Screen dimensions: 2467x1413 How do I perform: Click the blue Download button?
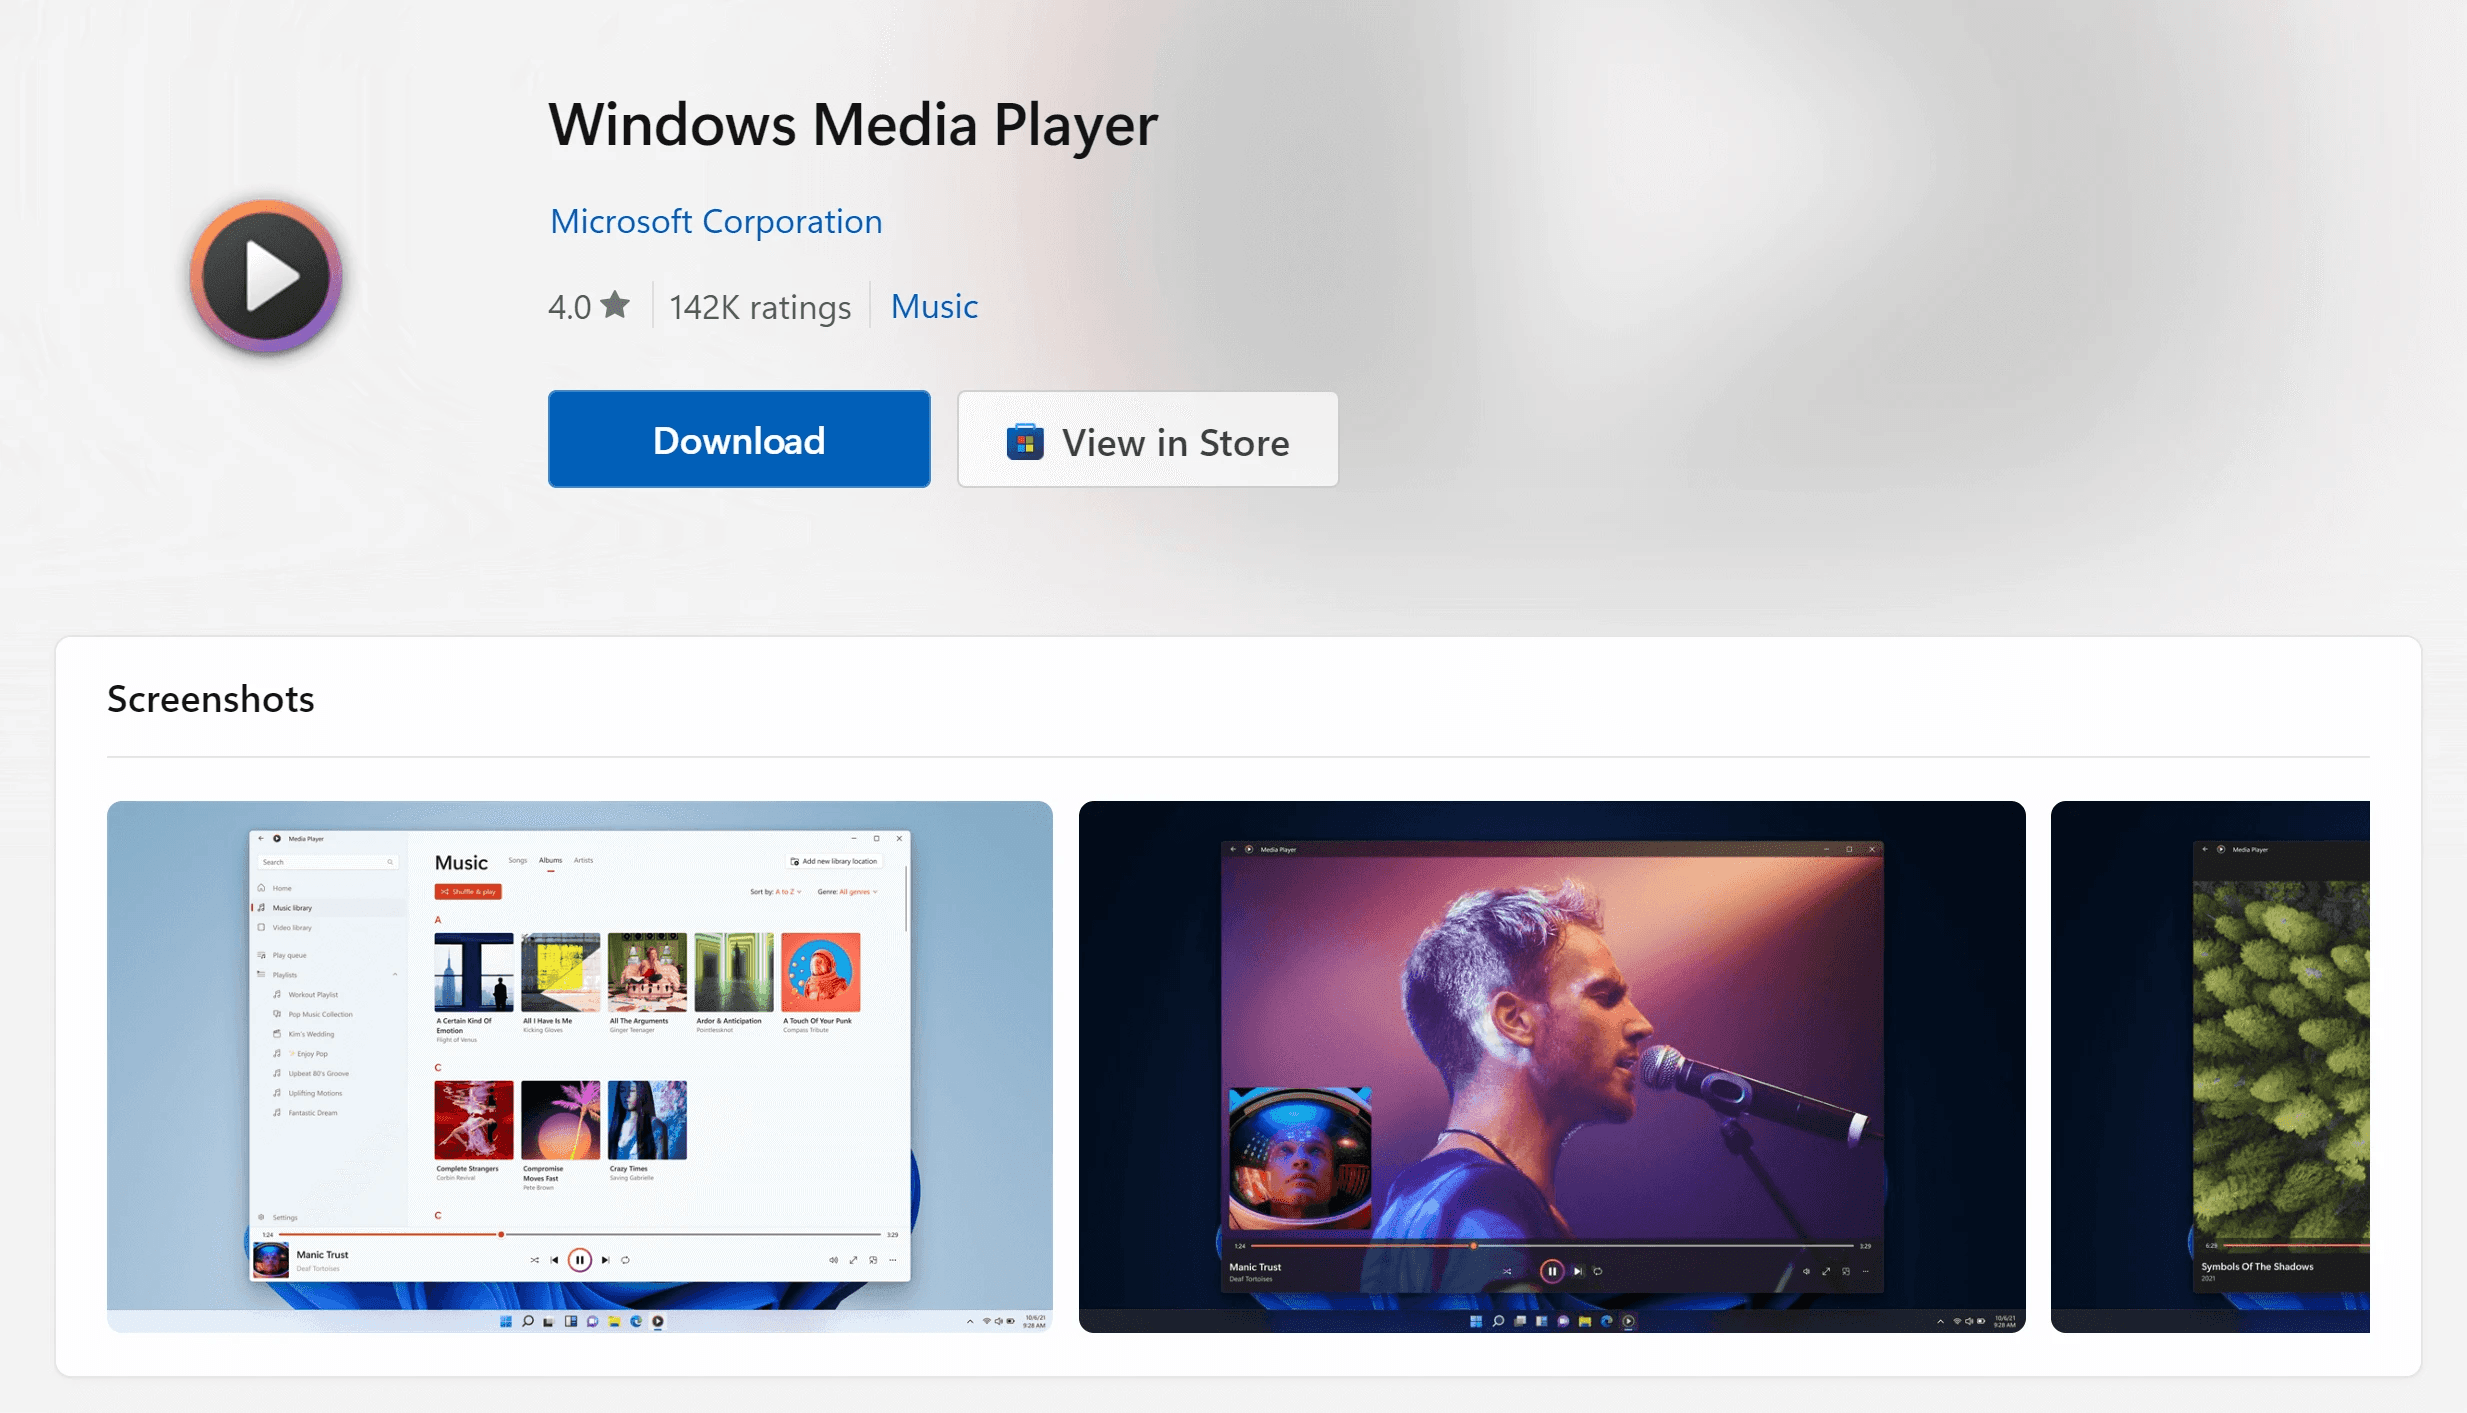pos(739,439)
